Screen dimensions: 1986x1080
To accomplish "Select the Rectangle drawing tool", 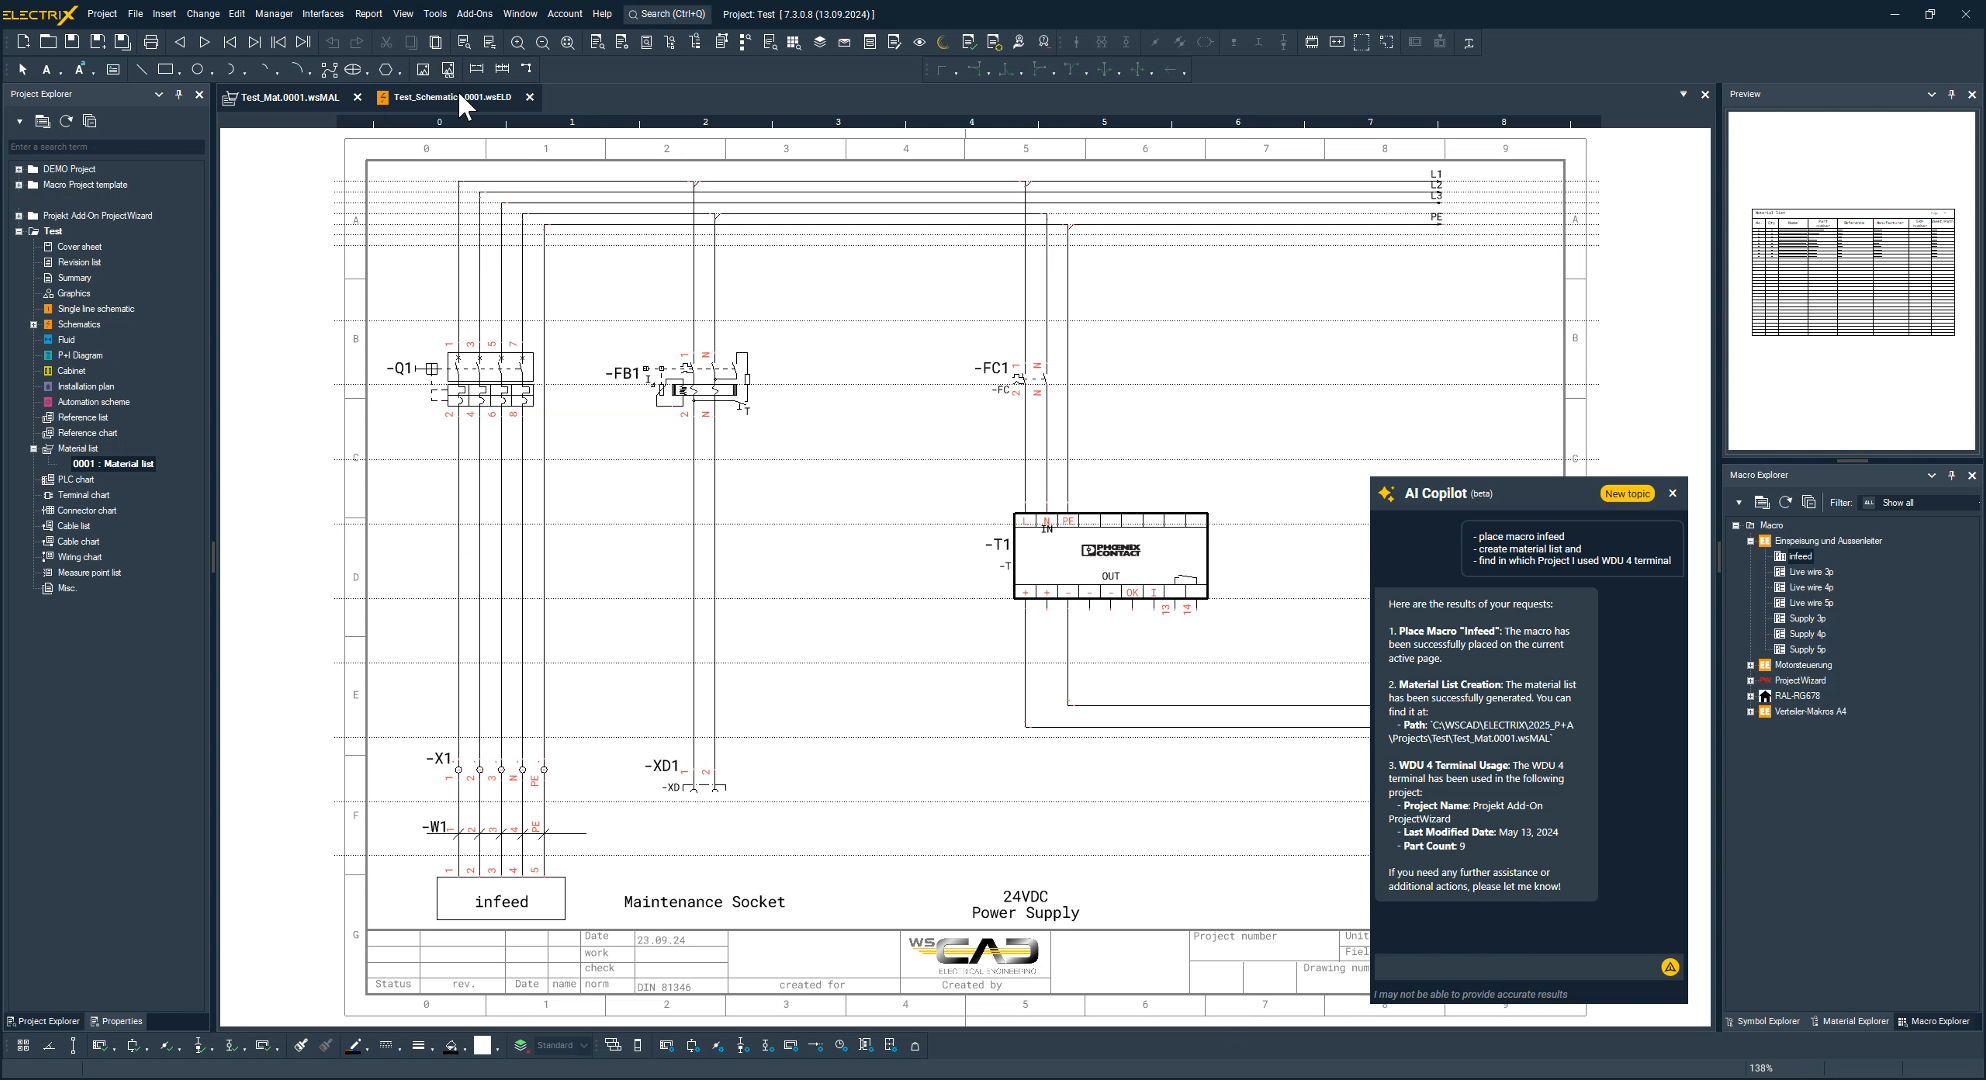I will (x=165, y=69).
